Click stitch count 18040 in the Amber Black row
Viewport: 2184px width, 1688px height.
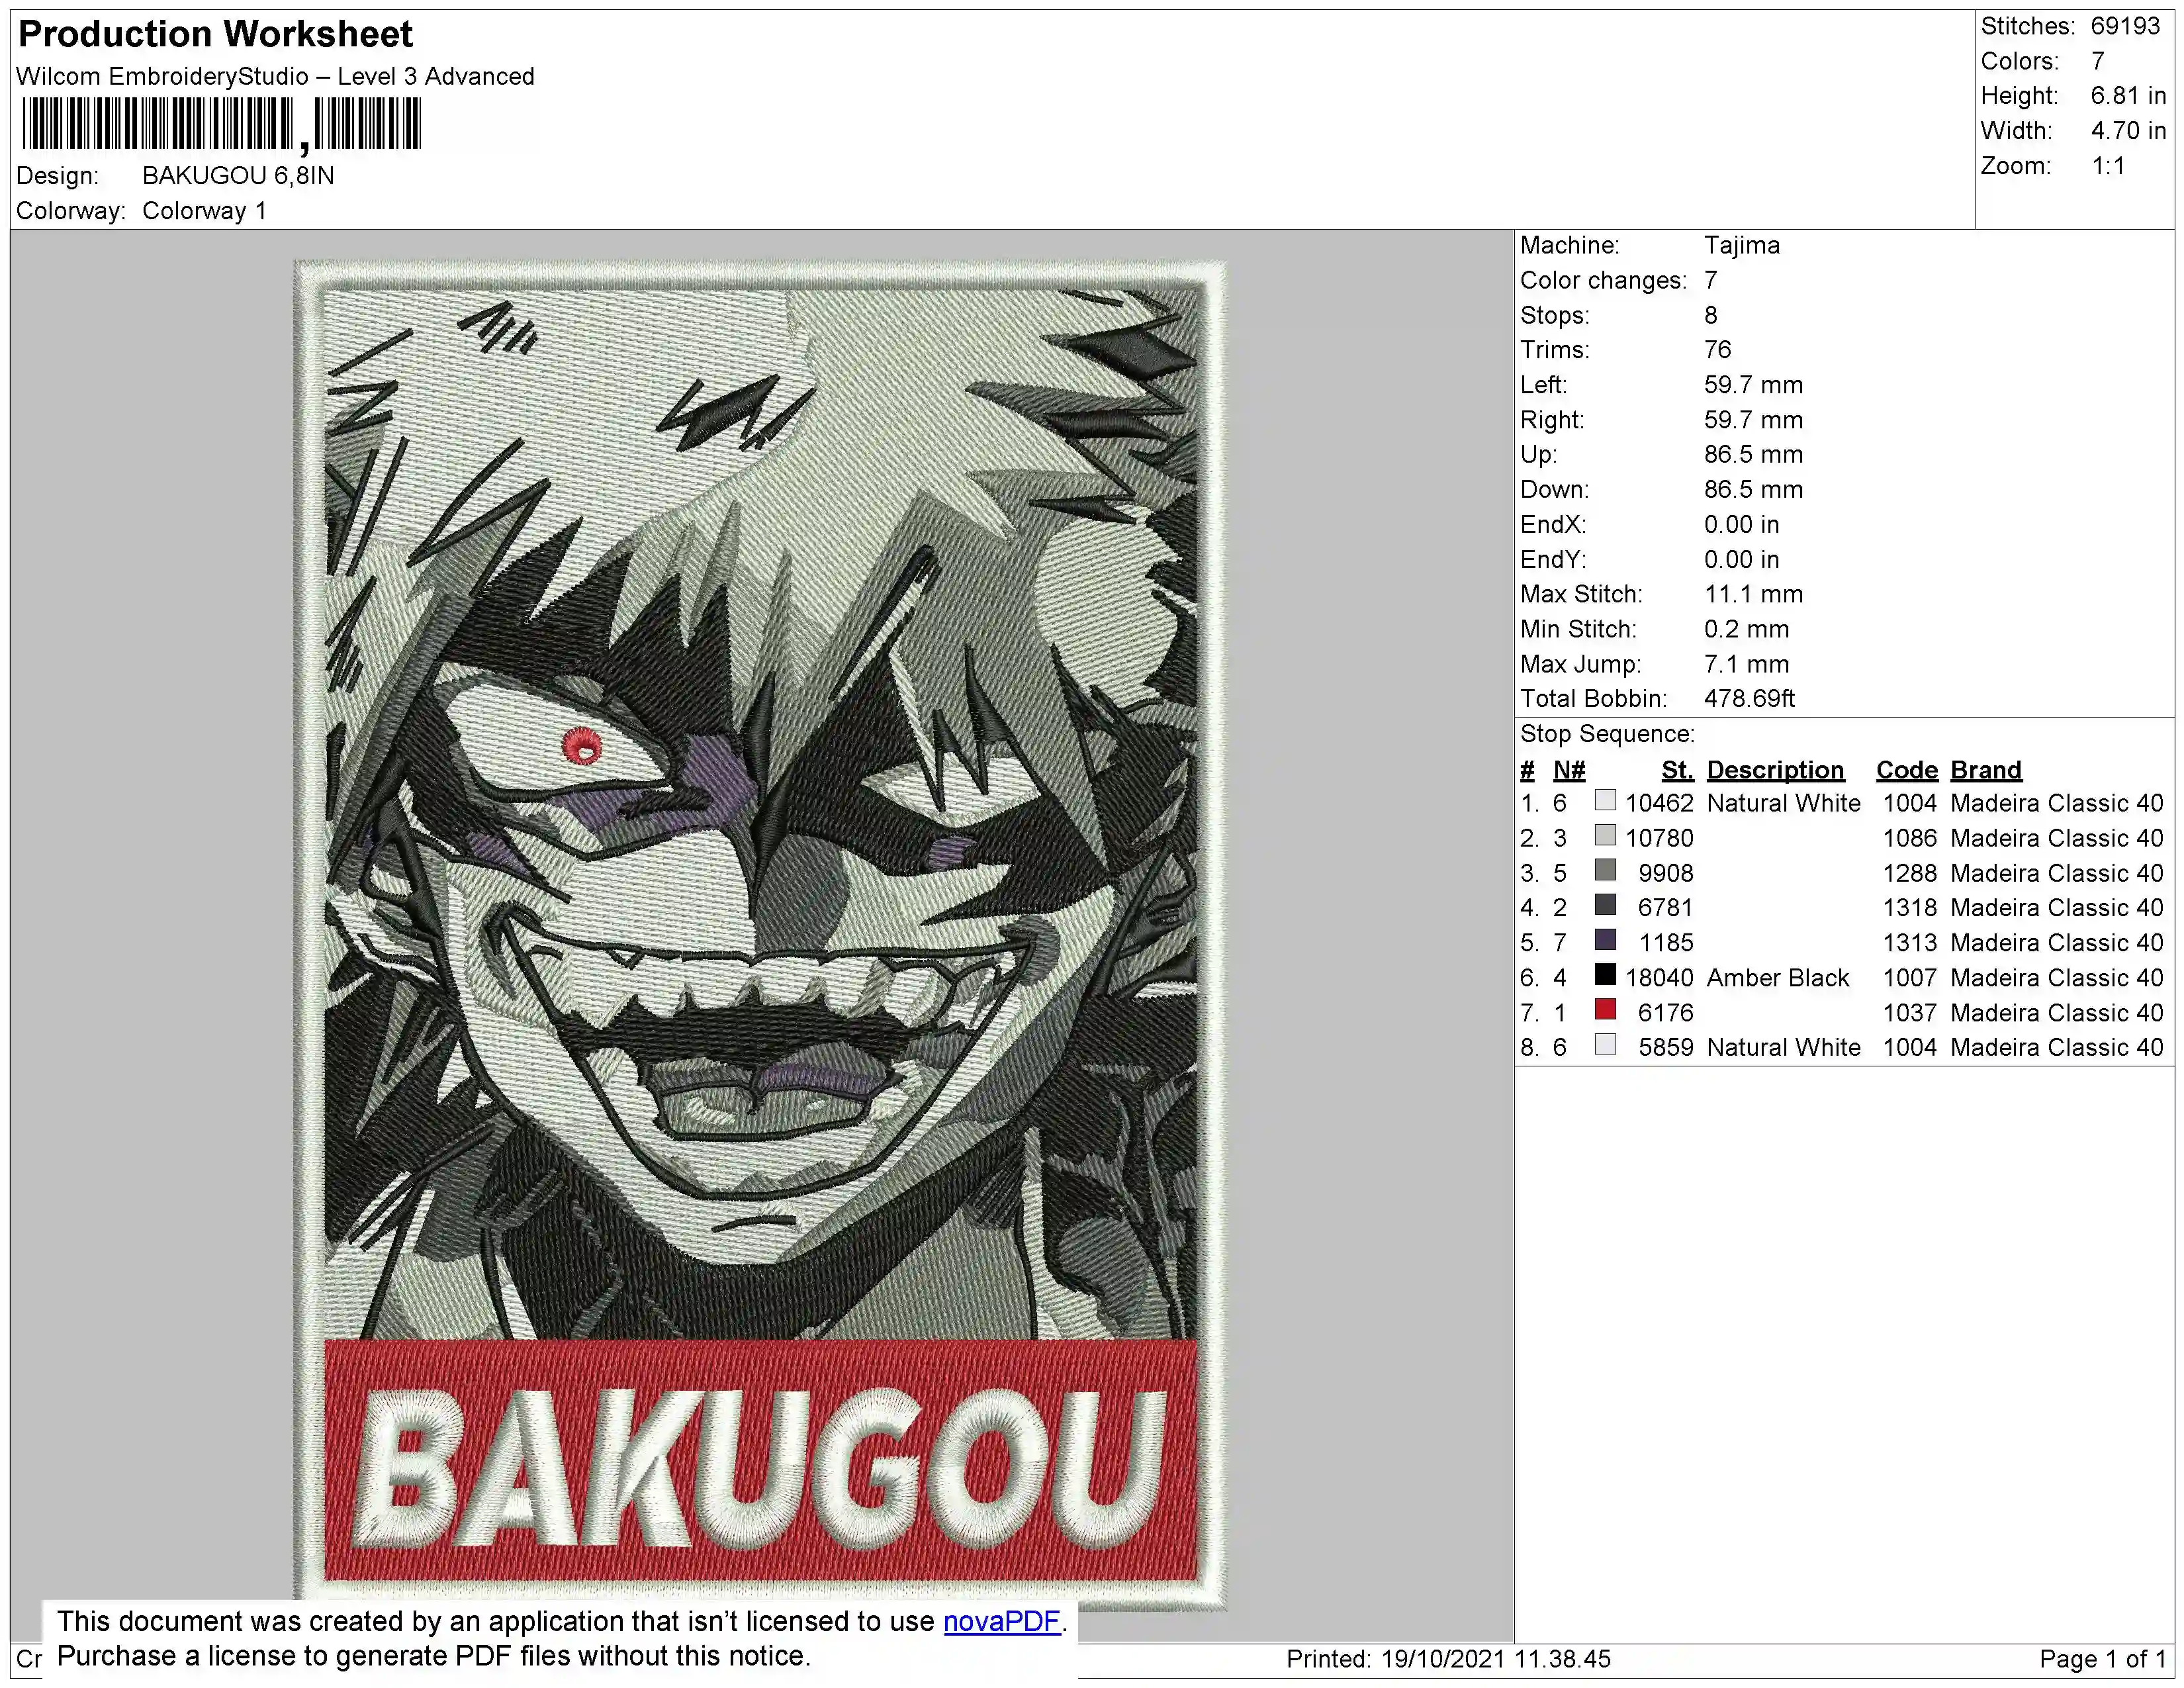1659,978
